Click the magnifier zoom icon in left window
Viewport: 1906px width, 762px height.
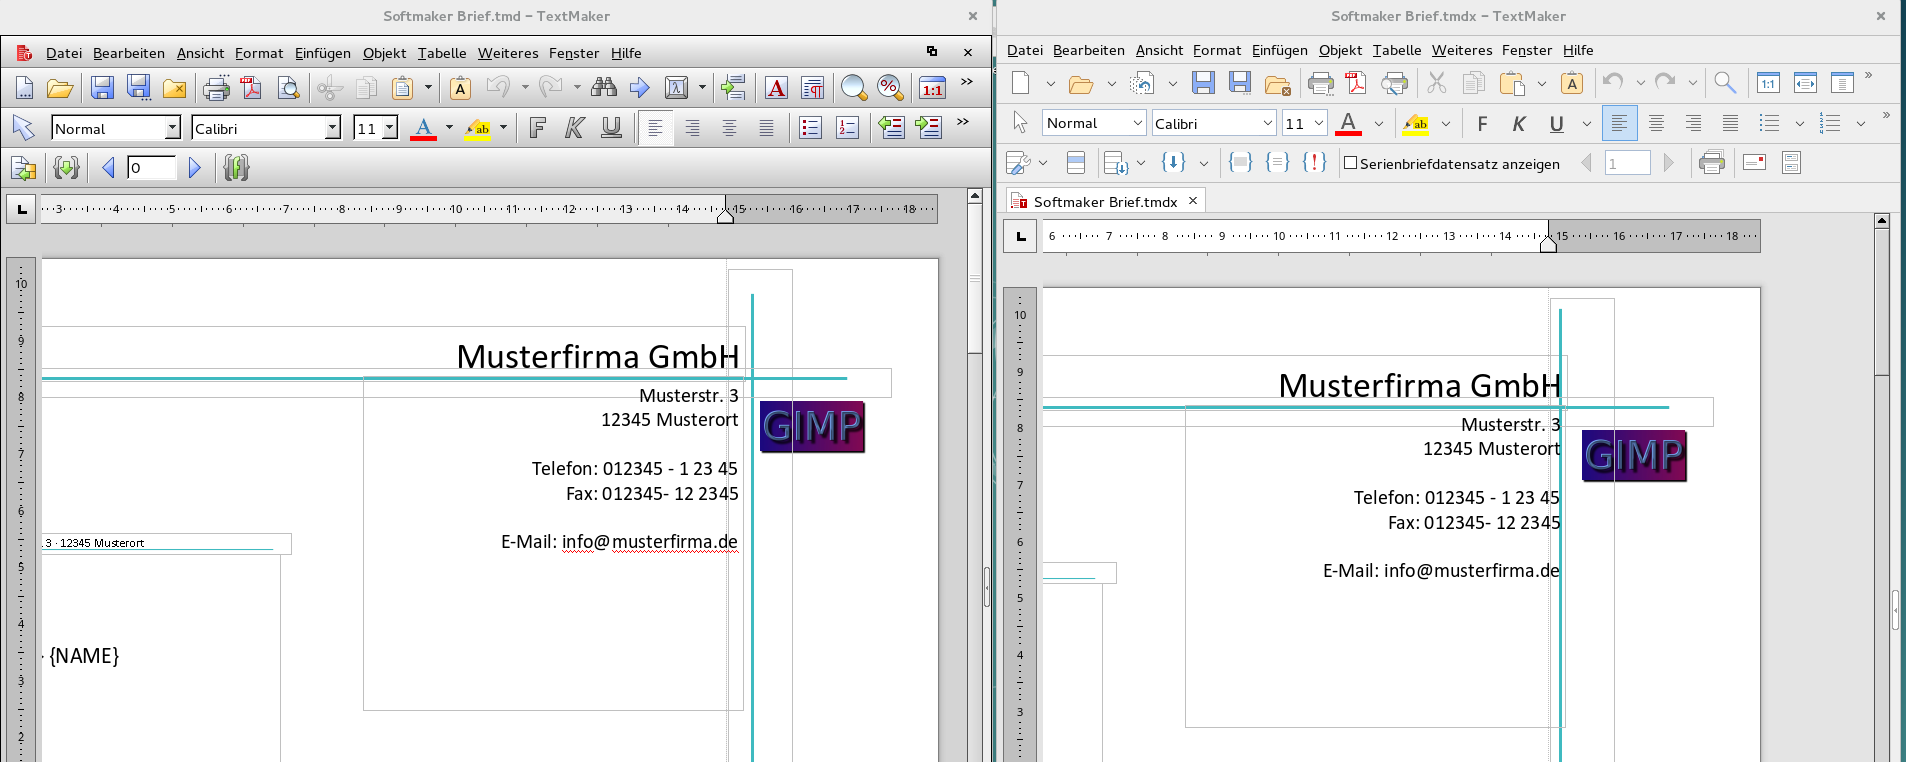854,88
